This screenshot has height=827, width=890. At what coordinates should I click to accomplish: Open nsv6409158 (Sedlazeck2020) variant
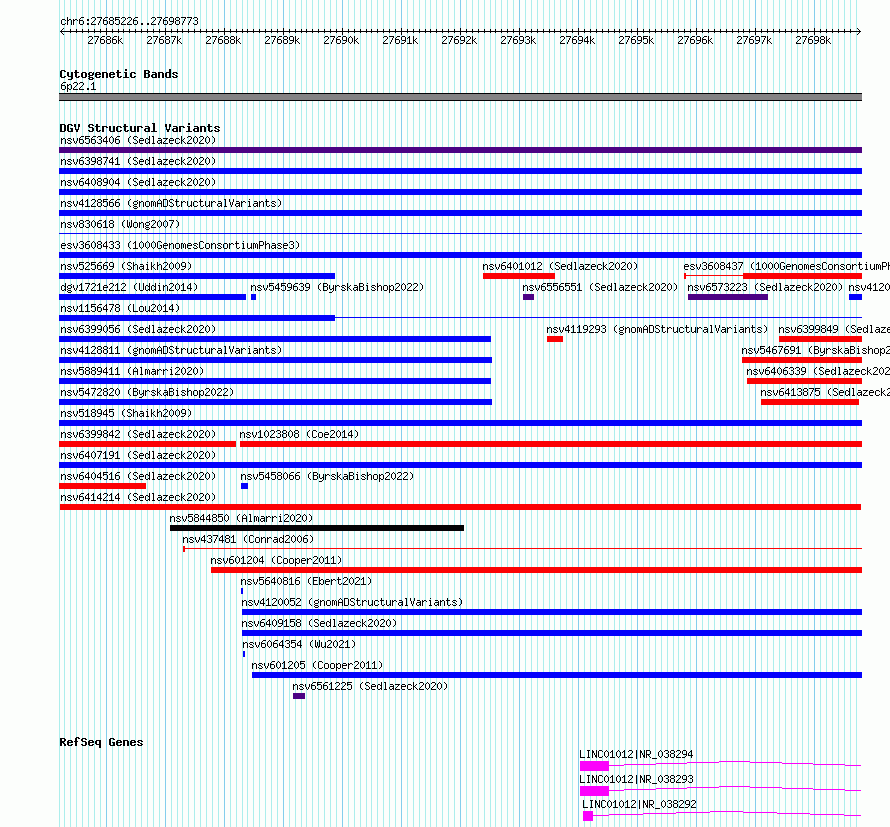point(319,623)
